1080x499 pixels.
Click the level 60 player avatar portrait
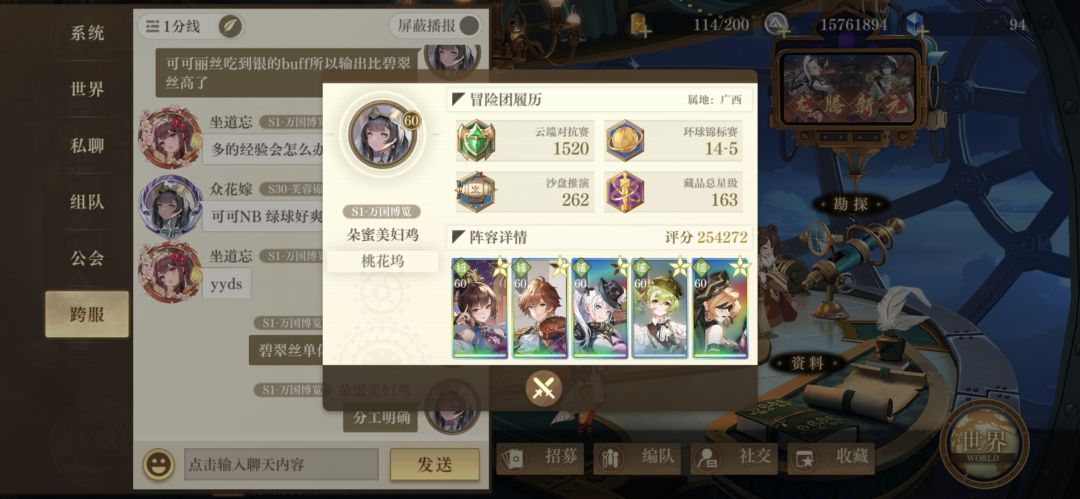click(380, 133)
